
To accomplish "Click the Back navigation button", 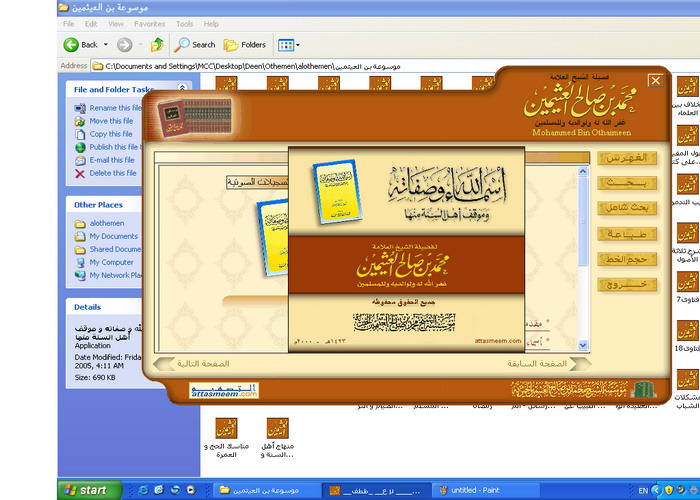I will coord(82,44).
